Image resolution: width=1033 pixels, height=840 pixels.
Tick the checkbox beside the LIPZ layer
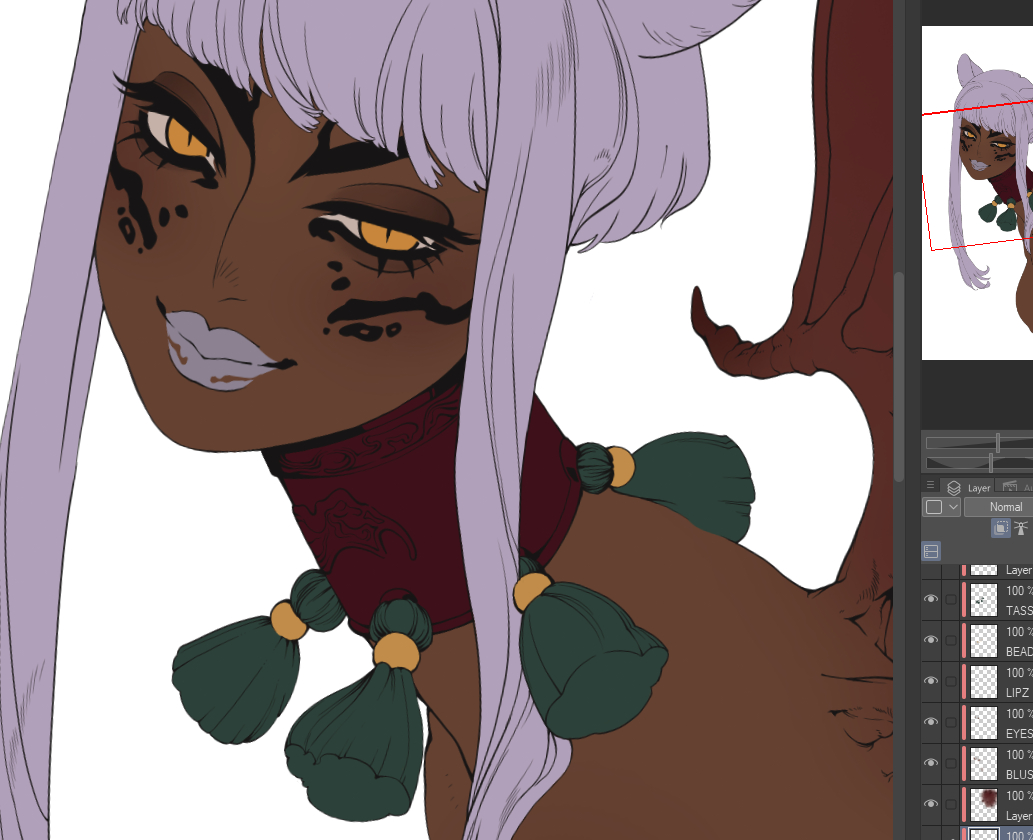[x=950, y=681]
